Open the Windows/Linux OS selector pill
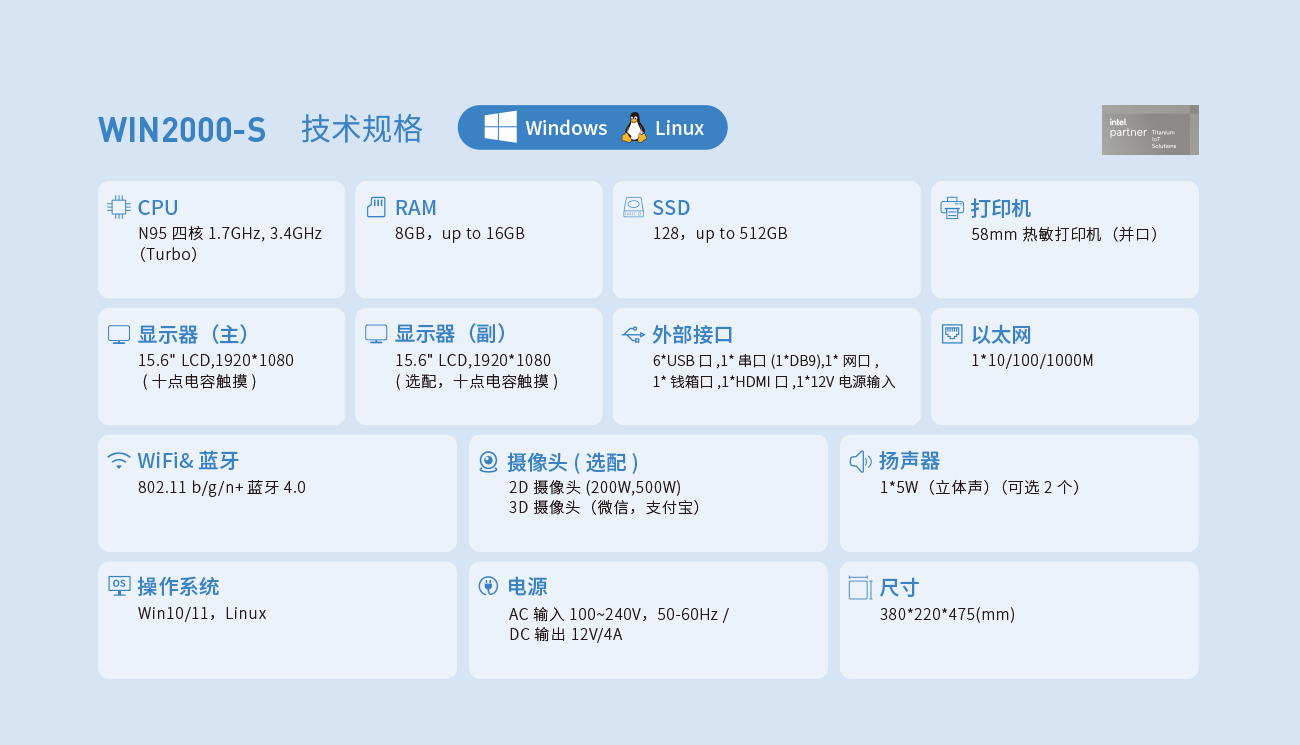Image resolution: width=1300 pixels, height=745 pixels. (592, 127)
